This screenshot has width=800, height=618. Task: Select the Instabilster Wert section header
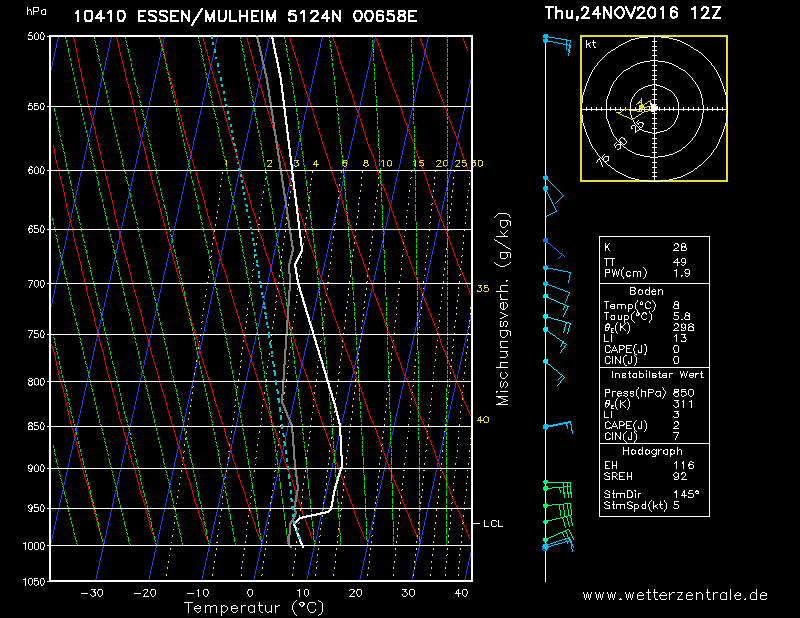[653, 374]
